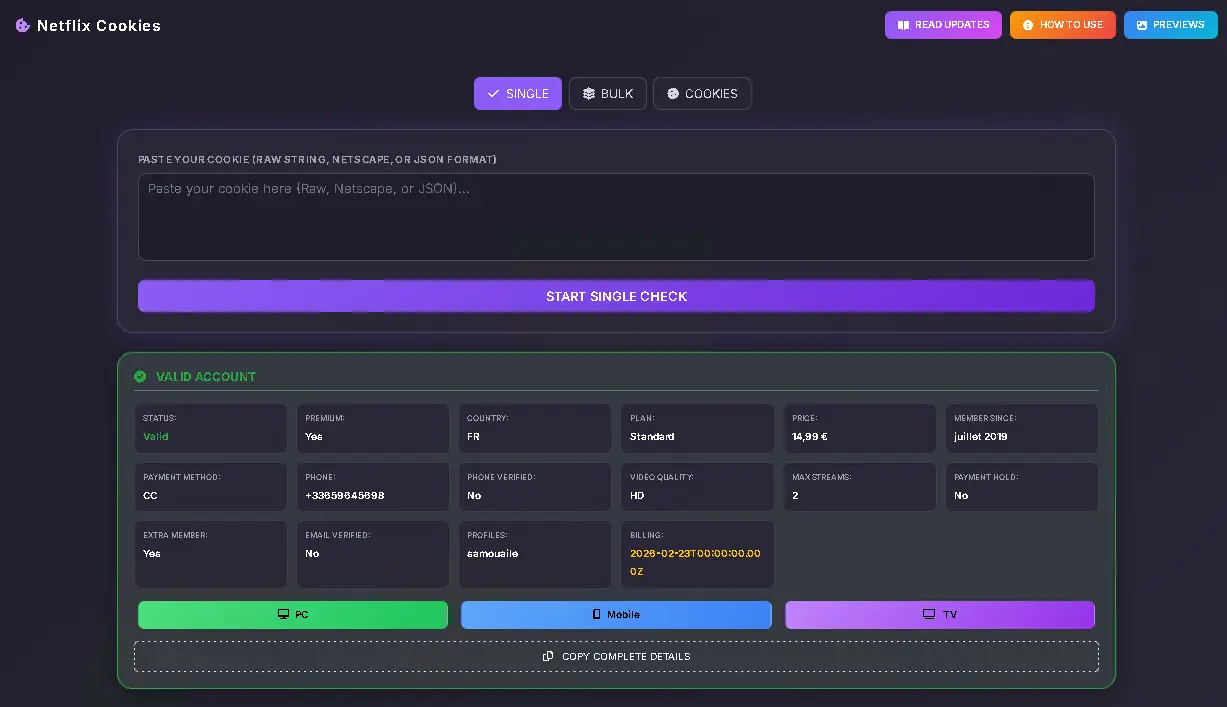
Task: Select the Phone Verified value No
Action: click(474, 496)
